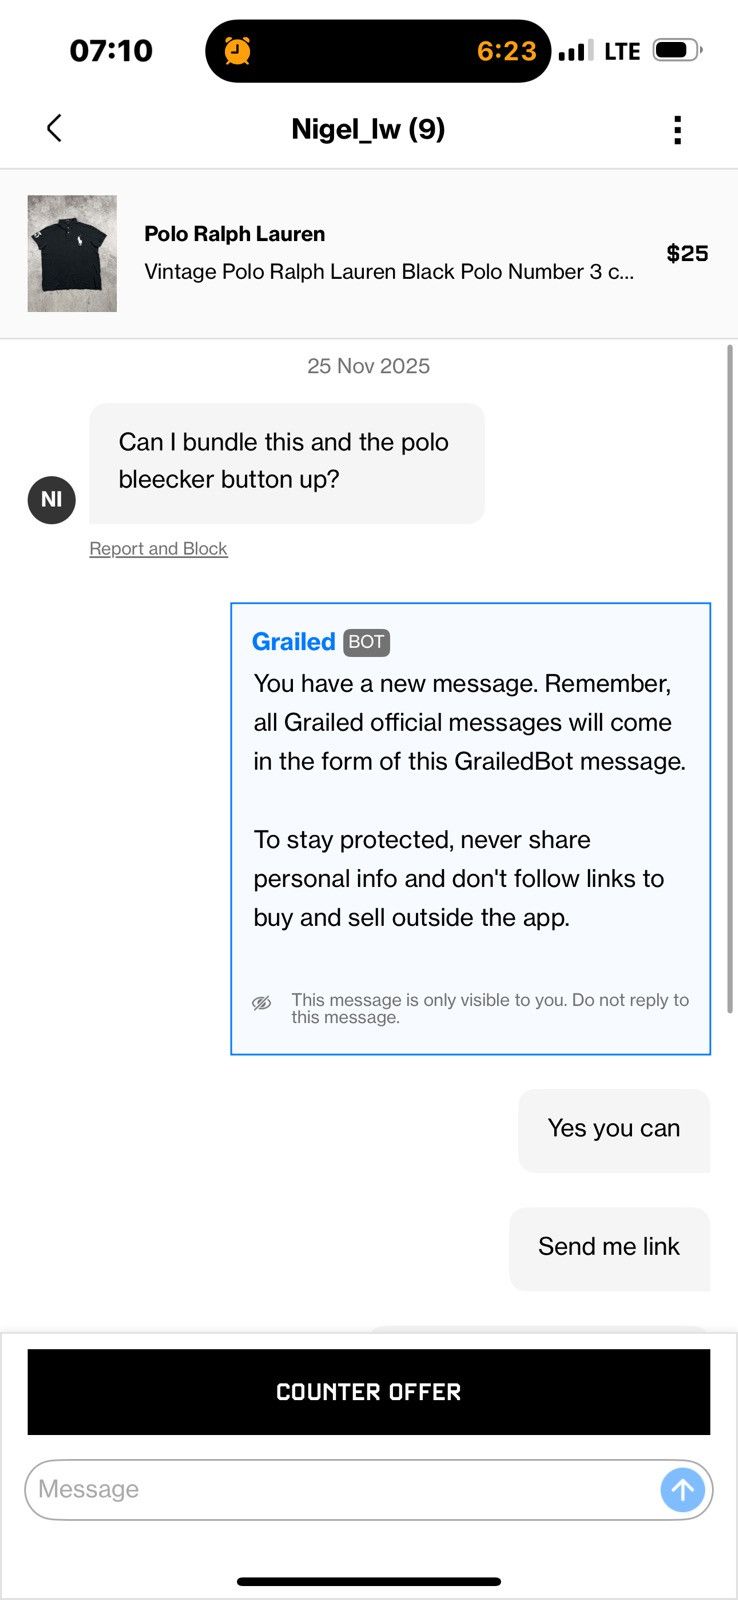Tap the Grailed name in bot message
The width and height of the screenshot is (738, 1600).
pyautogui.click(x=293, y=642)
